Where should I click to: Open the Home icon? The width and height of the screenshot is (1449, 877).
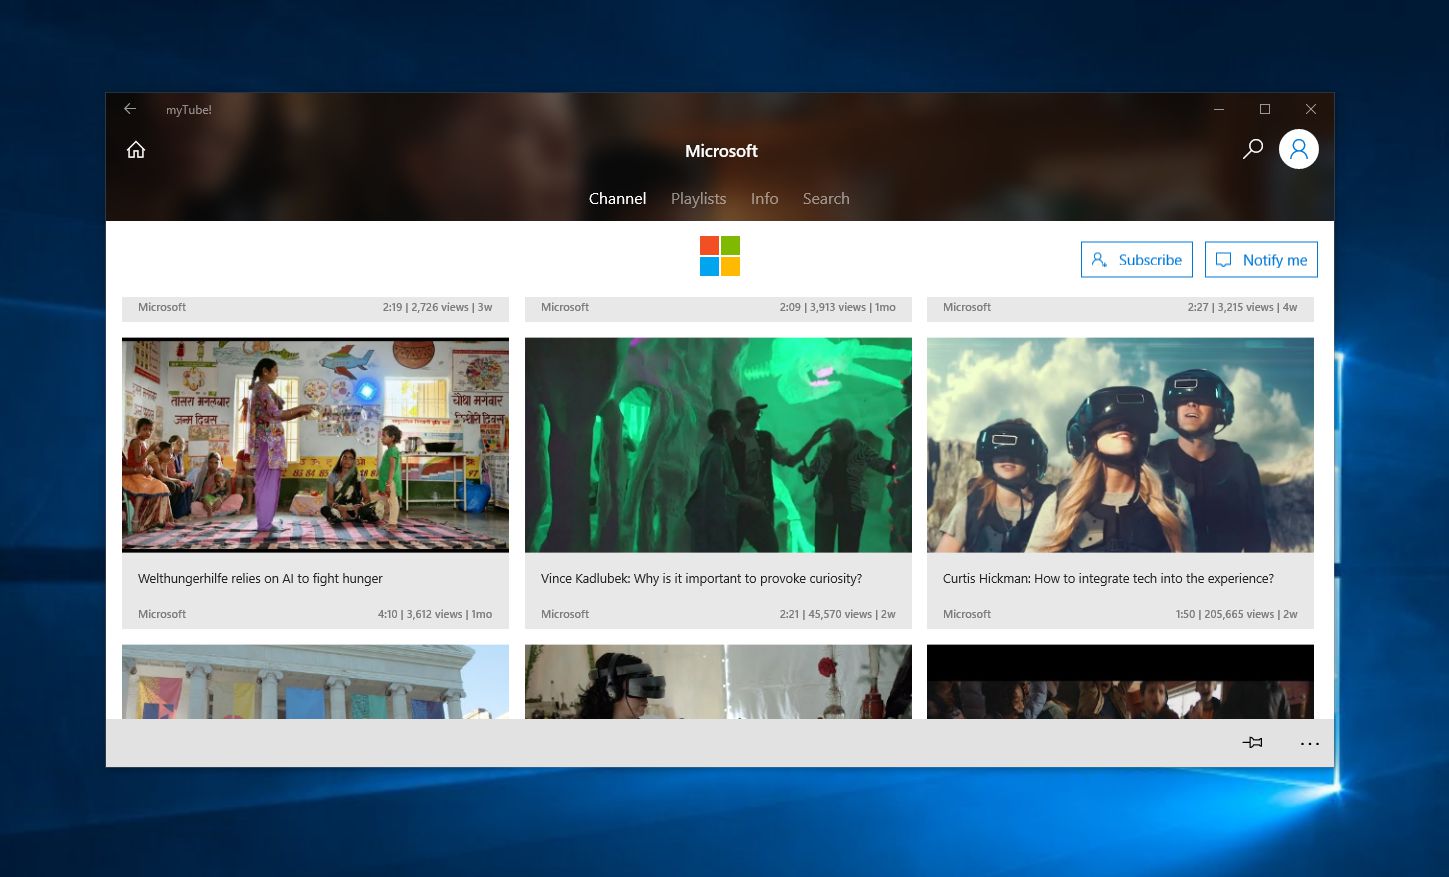(136, 150)
